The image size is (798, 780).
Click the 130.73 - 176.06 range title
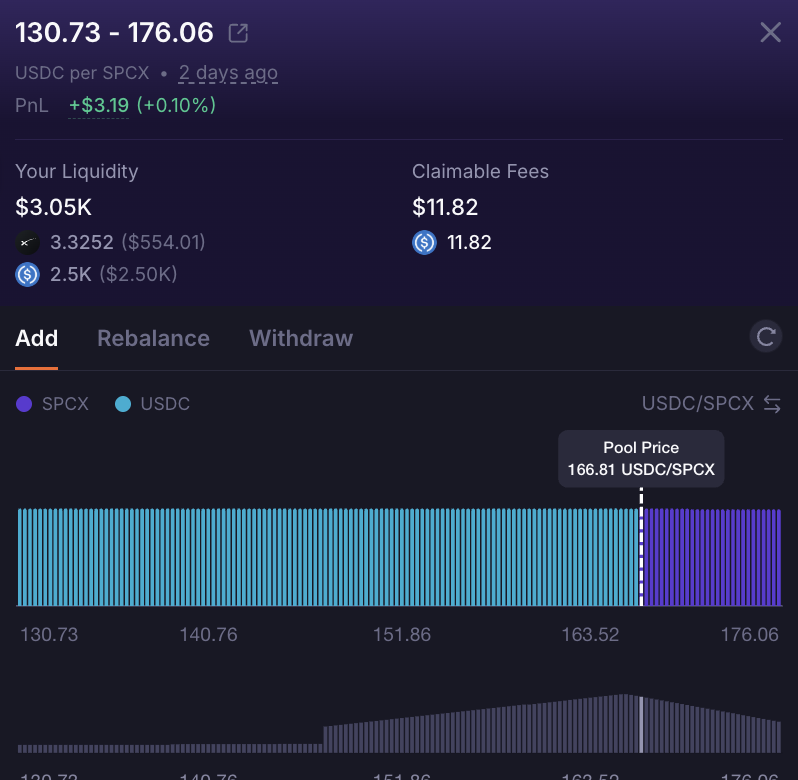click(115, 33)
